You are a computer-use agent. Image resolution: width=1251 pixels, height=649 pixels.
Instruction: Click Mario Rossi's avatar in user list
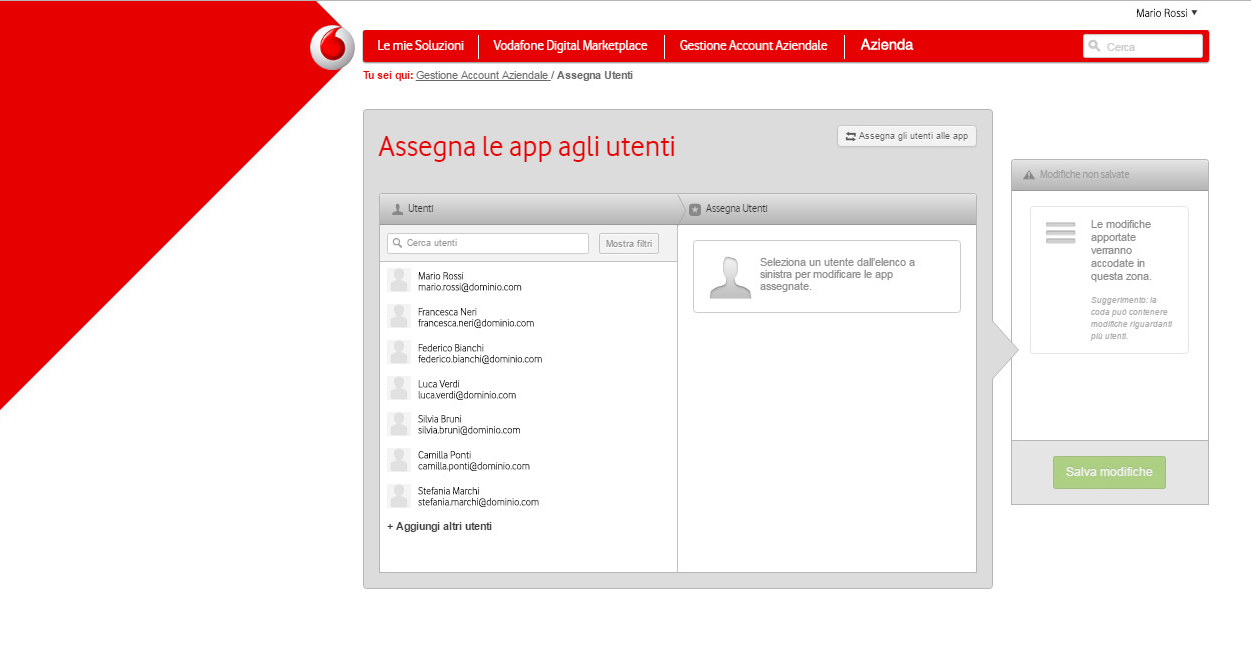pyautogui.click(x=399, y=281)
